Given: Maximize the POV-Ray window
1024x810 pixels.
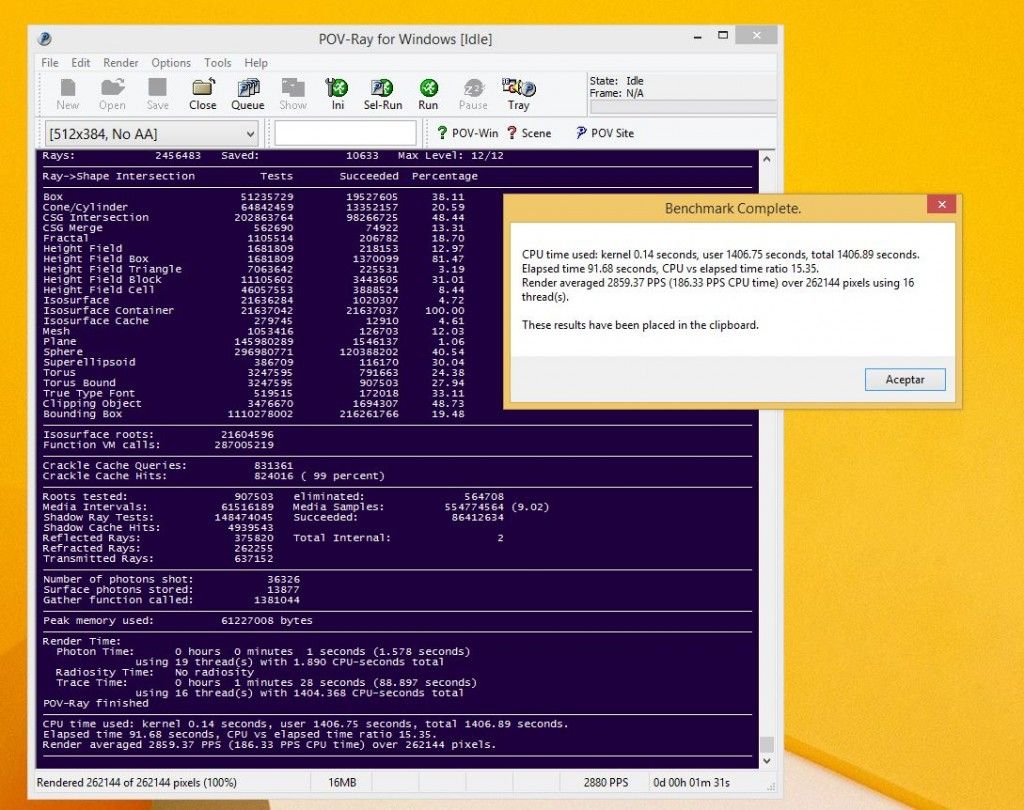Looking at the screenshot, I should pyautogui.click(x=723, y=36).
